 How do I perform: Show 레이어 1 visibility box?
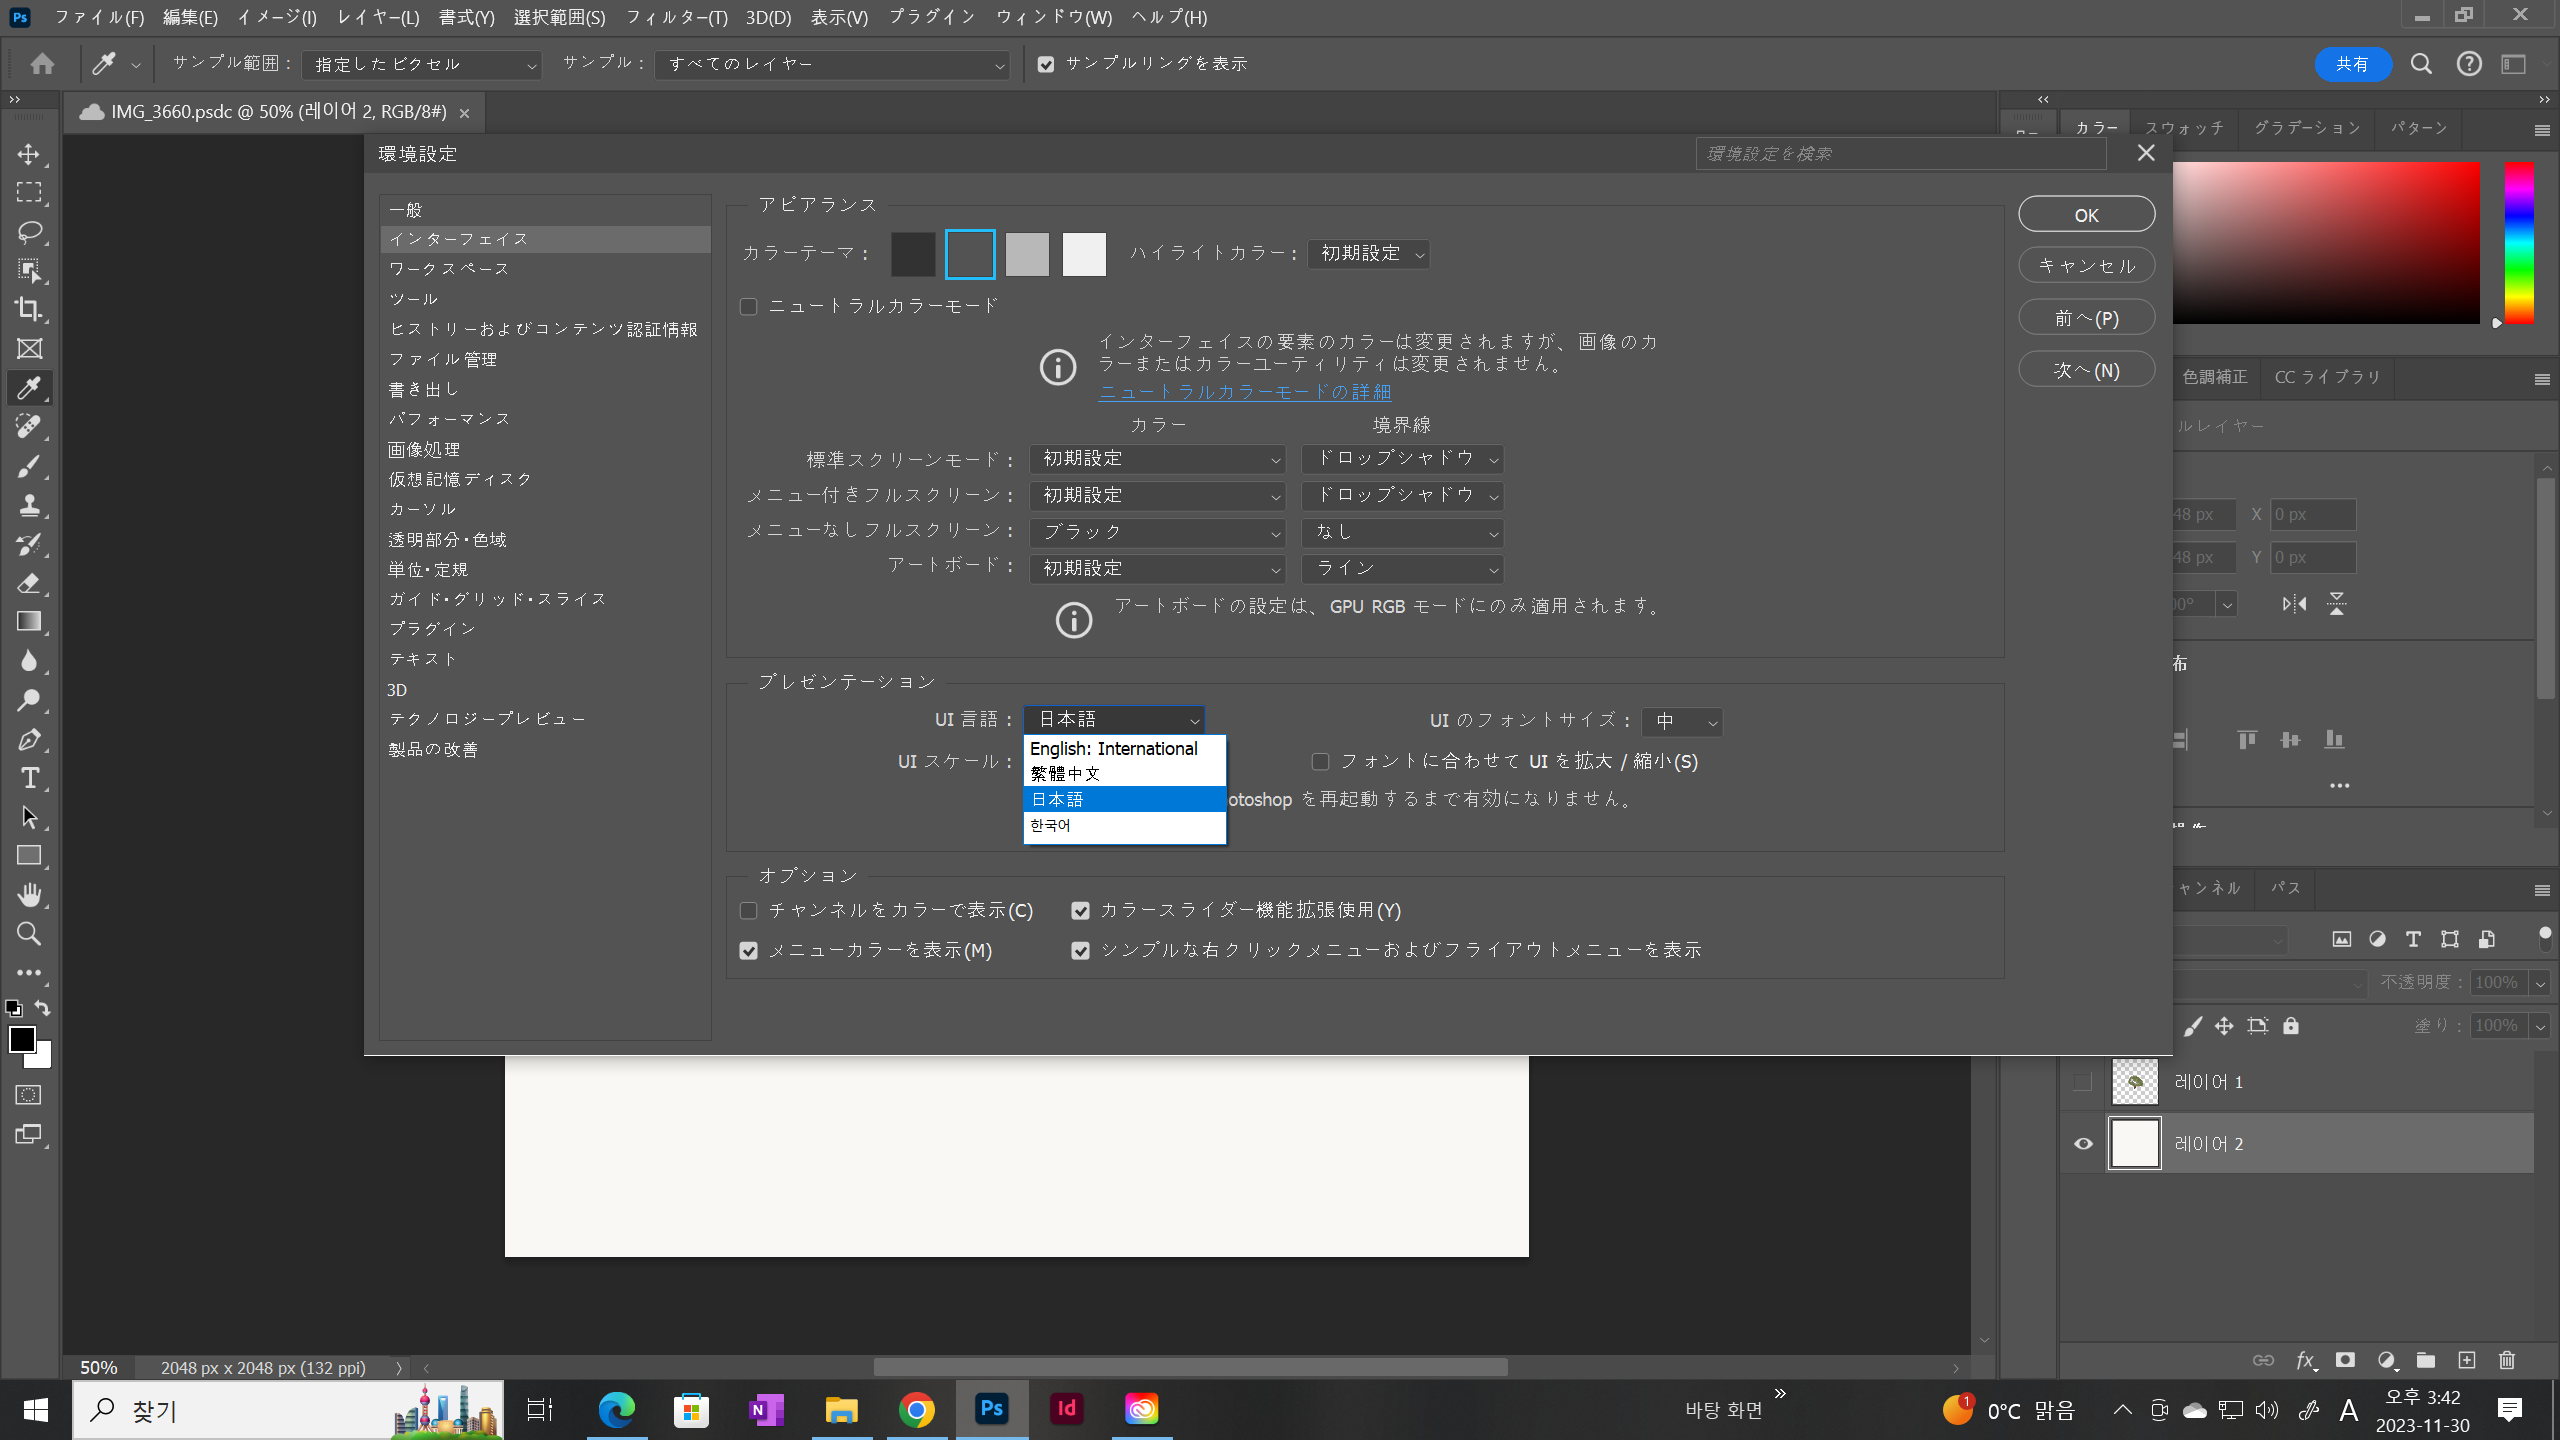point(2083,1082)
